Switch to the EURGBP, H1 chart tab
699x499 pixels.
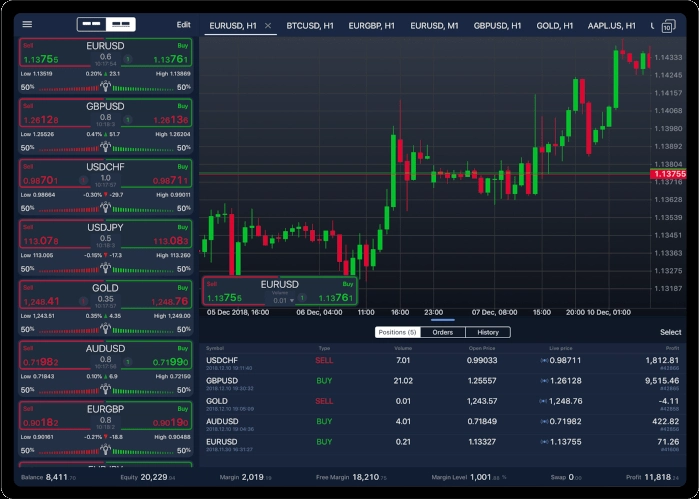(x=371, y=26)
